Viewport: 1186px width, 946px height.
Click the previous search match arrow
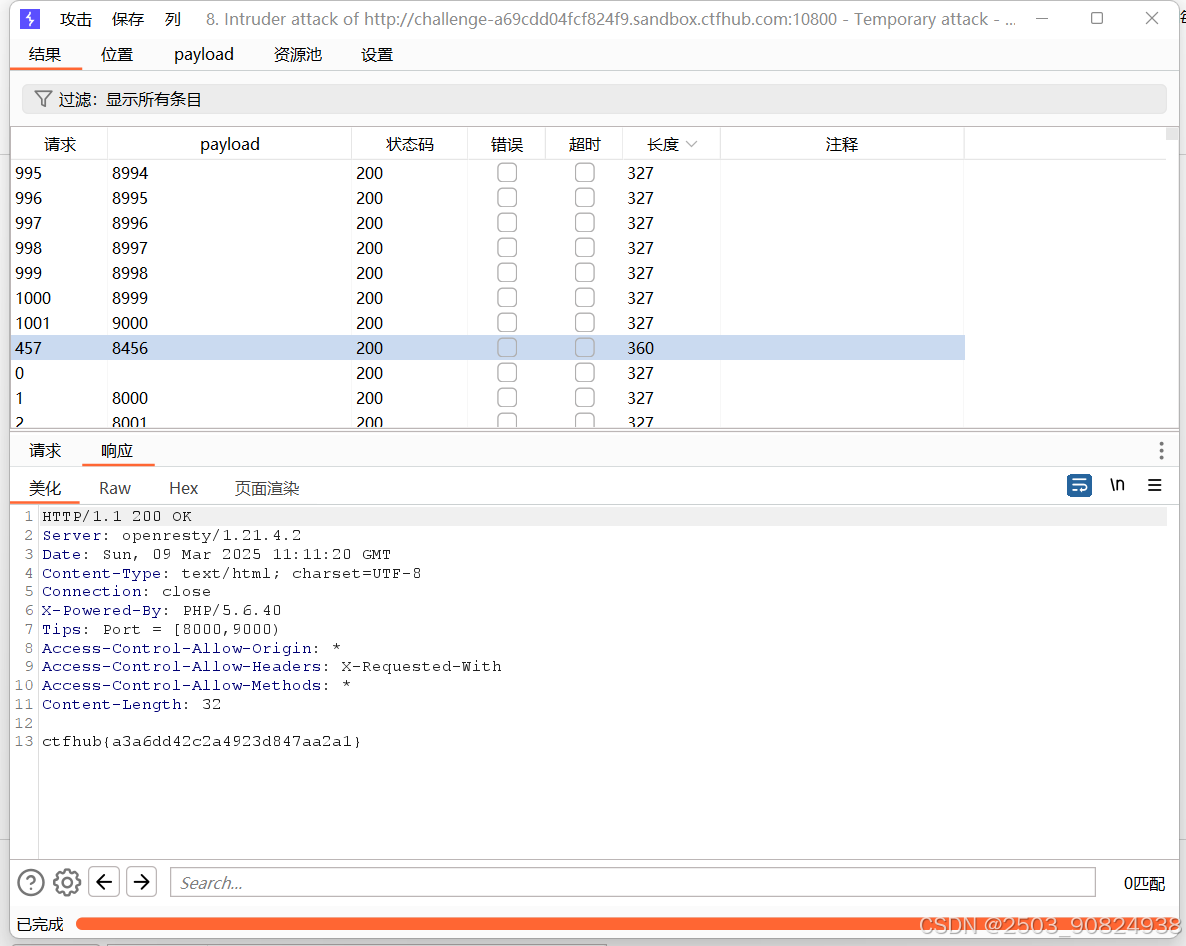point(103,882)
